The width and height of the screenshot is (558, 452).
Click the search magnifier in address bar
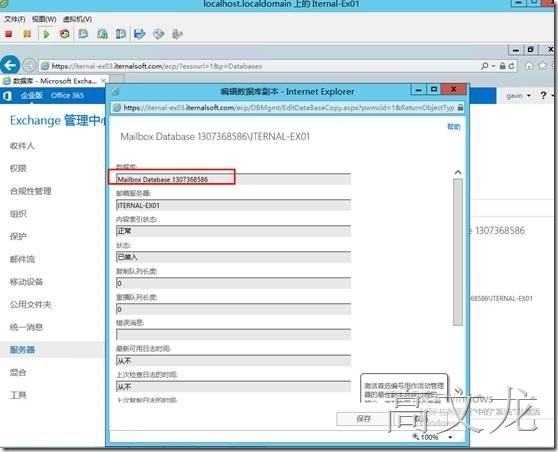pos(485,66)
